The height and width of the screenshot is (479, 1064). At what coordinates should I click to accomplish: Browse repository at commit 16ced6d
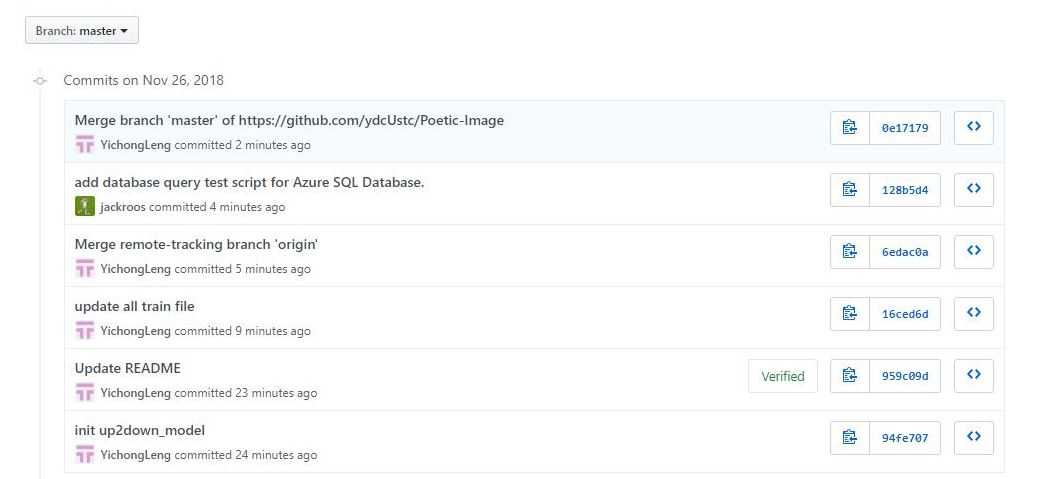(974, 313)
